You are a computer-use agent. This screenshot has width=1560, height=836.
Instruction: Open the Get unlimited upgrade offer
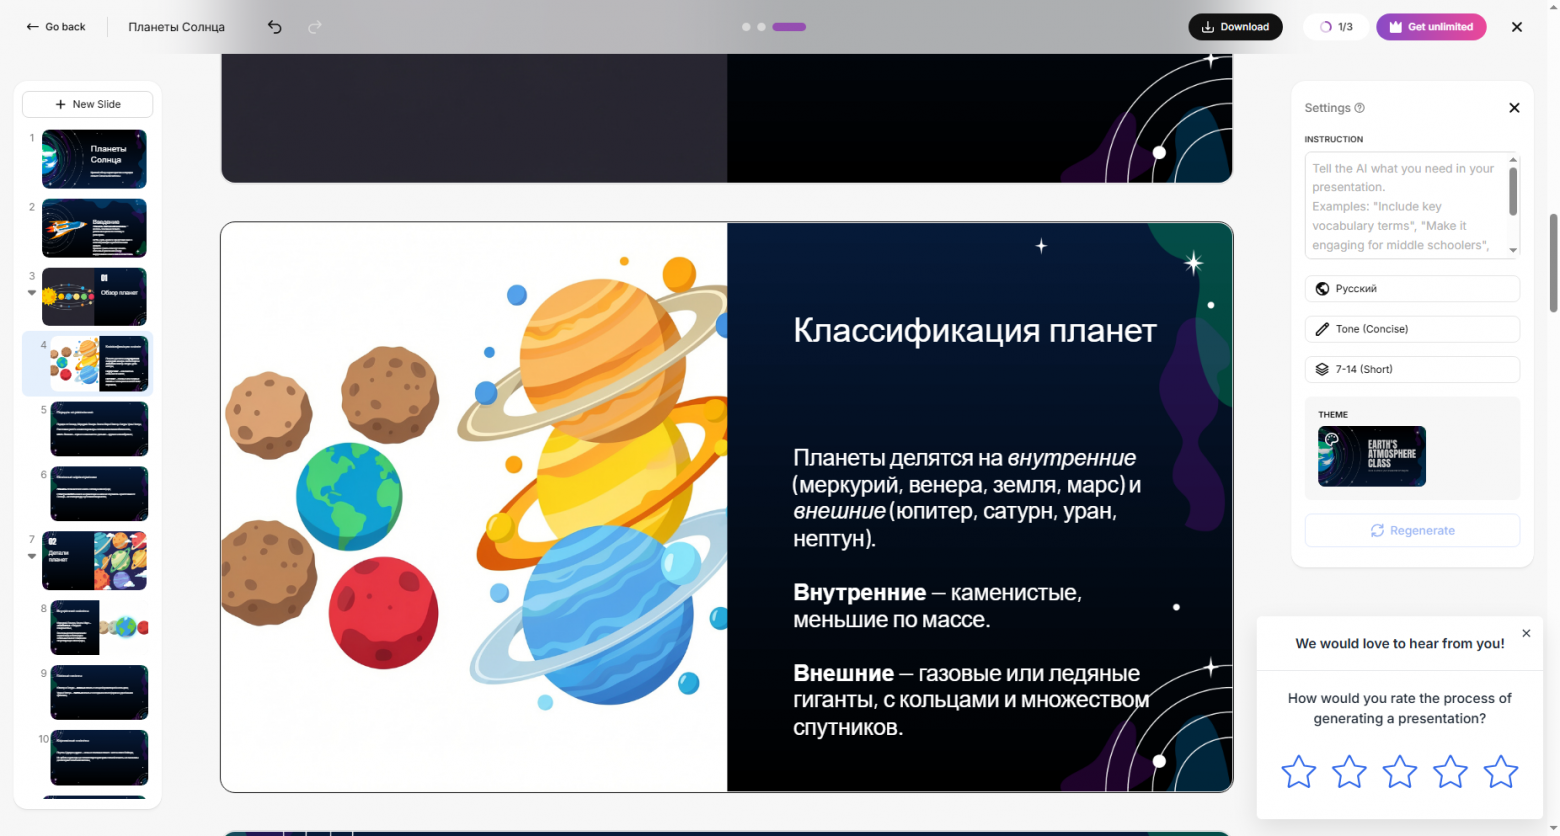(x=1431, y=27)
